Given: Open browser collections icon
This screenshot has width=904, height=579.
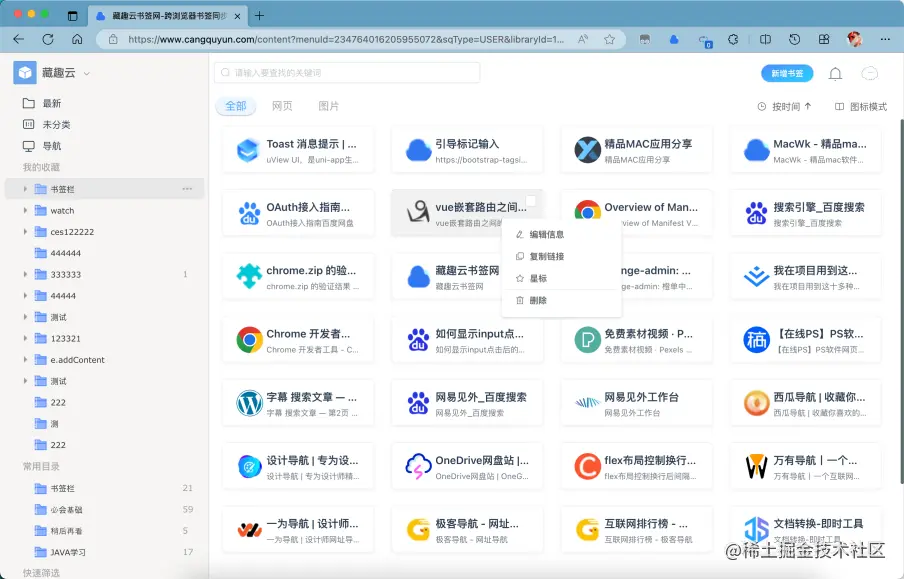Looking at the screenshot, I should click(x=824, y=39).
